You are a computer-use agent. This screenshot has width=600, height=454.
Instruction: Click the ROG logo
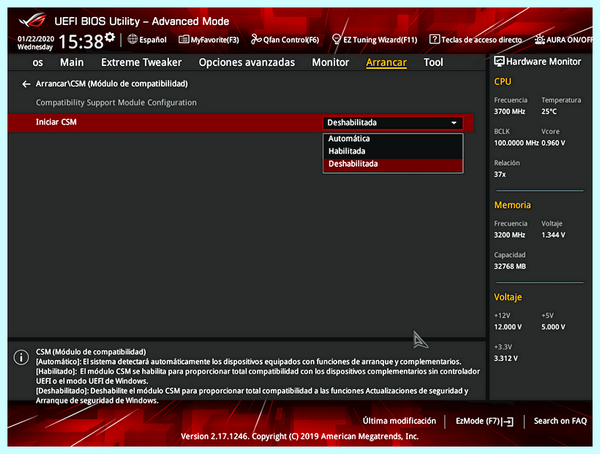click(x=33, y=20)
